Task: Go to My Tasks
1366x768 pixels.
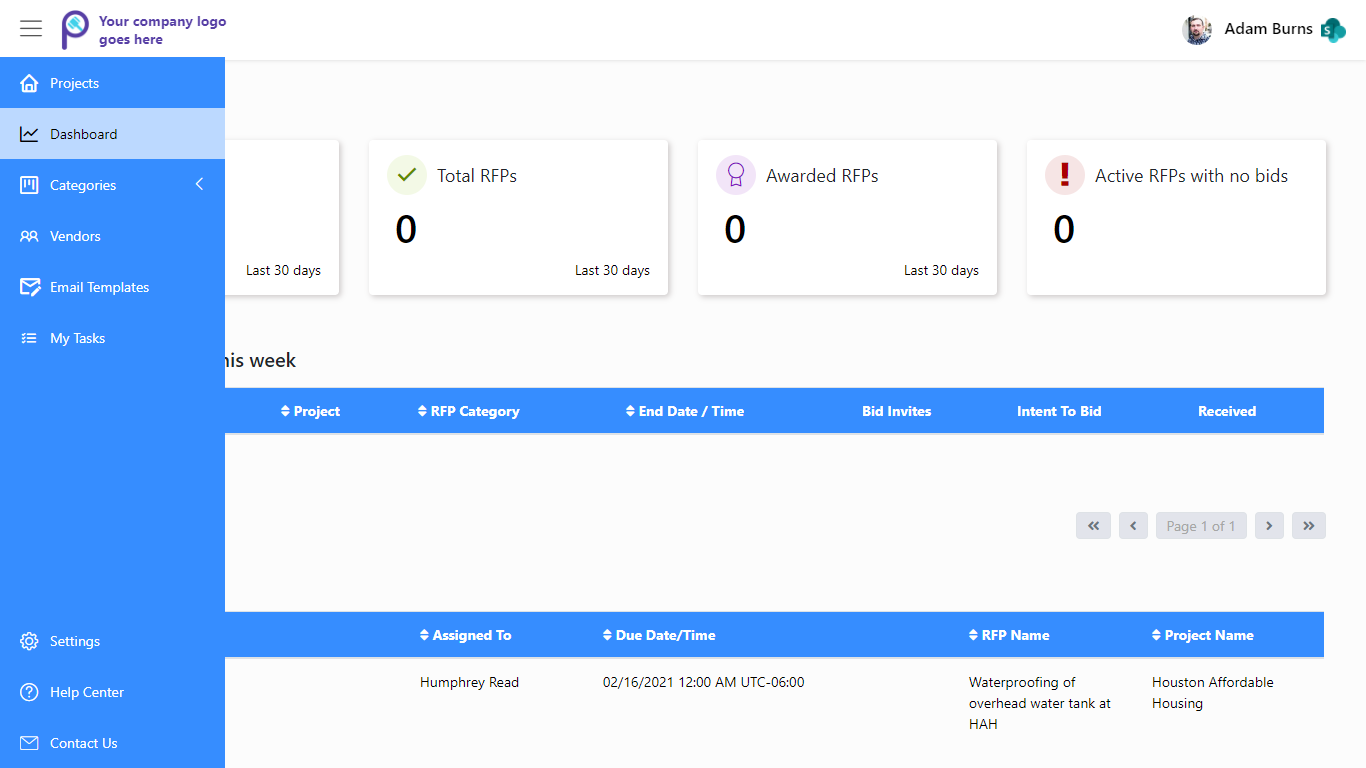Action: [77, 338]
